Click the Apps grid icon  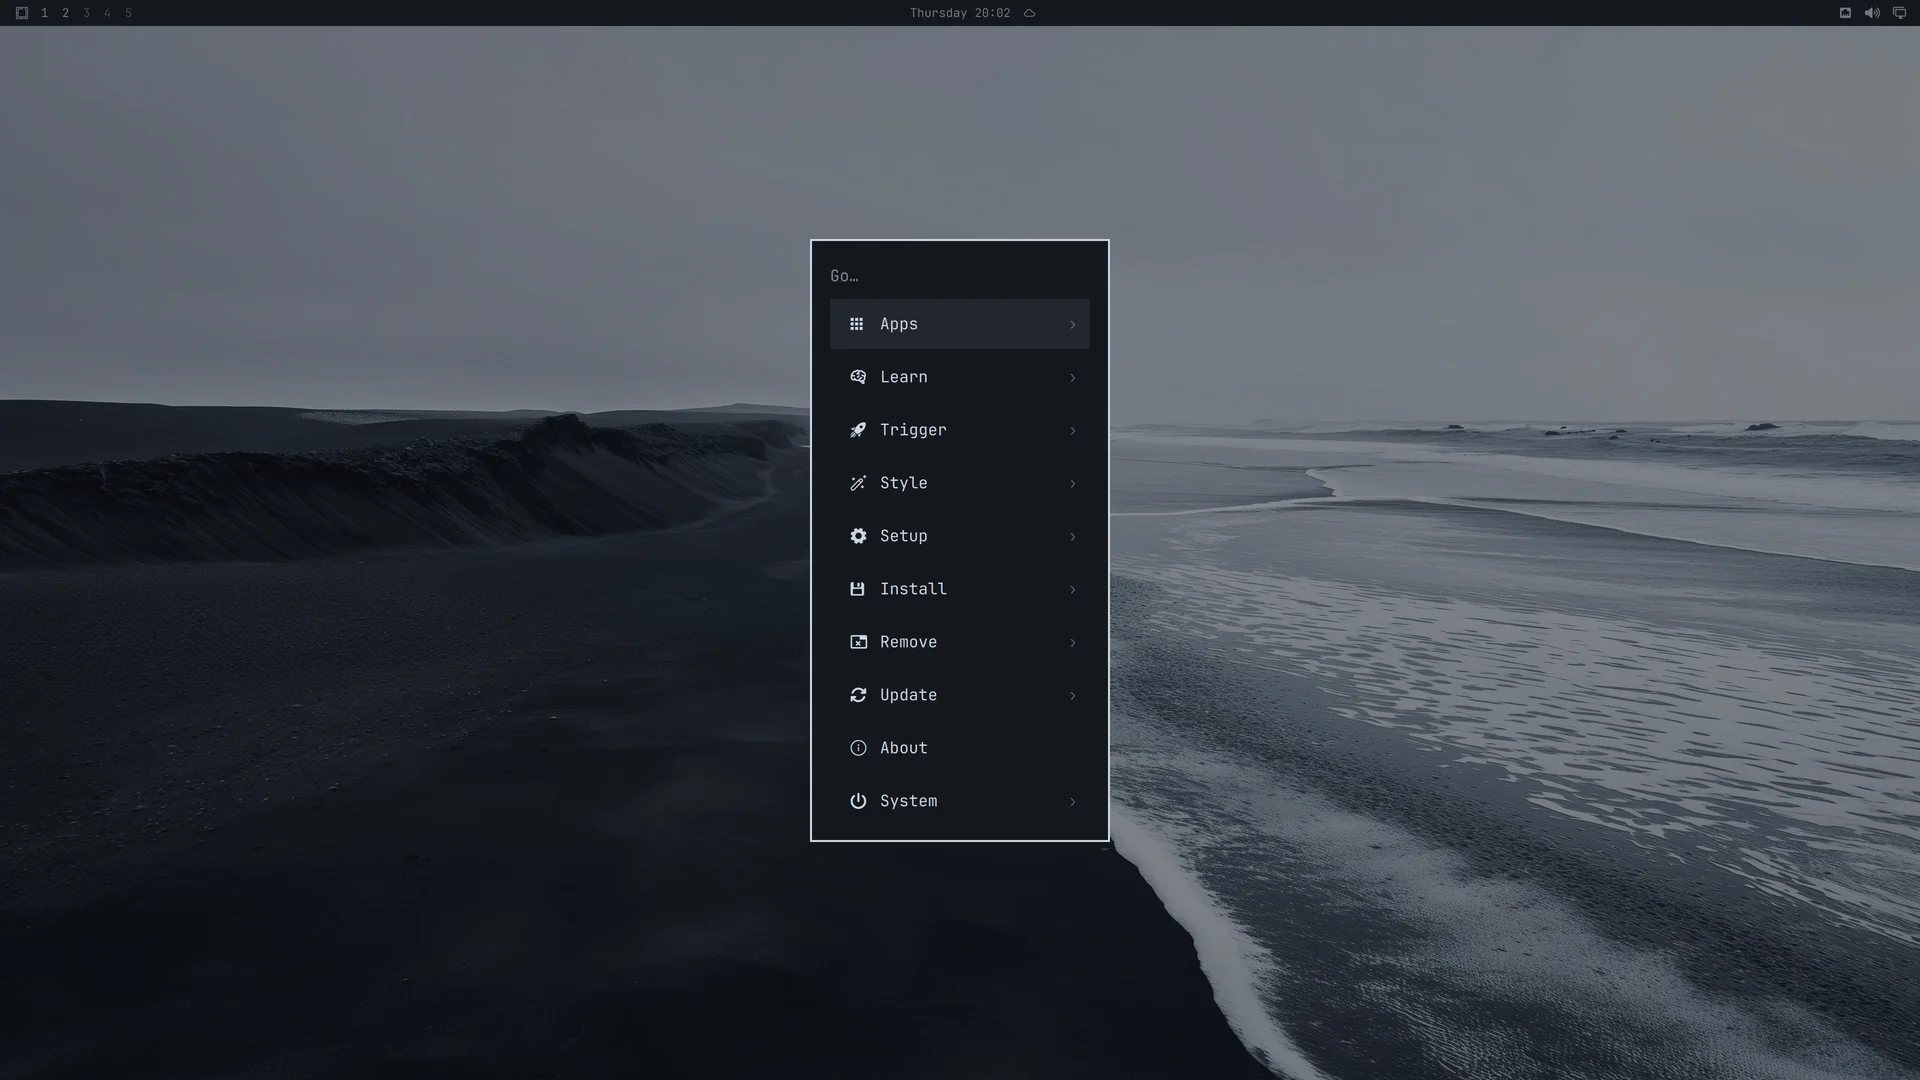pos(856,324)
